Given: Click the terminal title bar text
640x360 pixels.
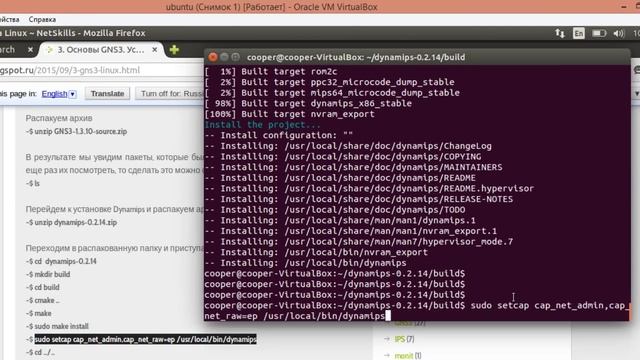Looking at the screenshot, I should pyautogui.click(x=356, y=57).
